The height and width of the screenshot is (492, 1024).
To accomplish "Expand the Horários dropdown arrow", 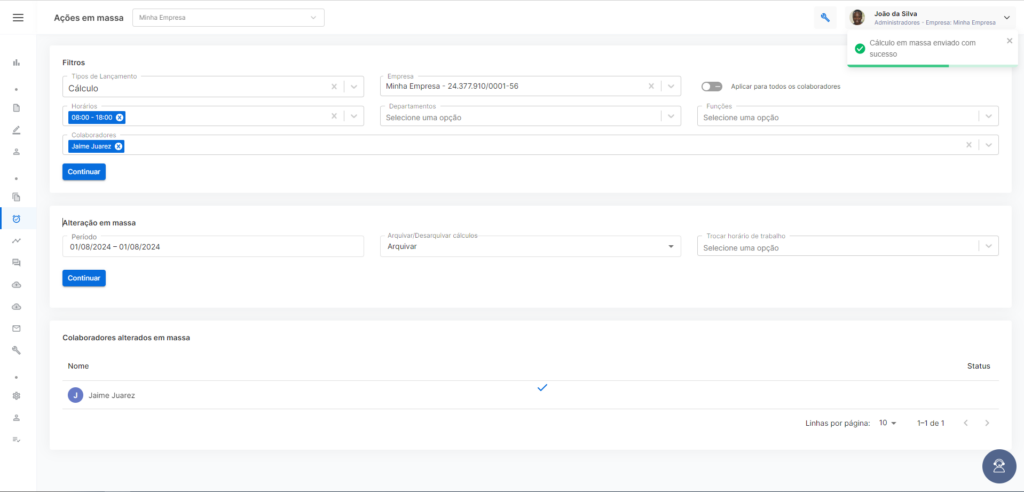I will click(353, 116).
